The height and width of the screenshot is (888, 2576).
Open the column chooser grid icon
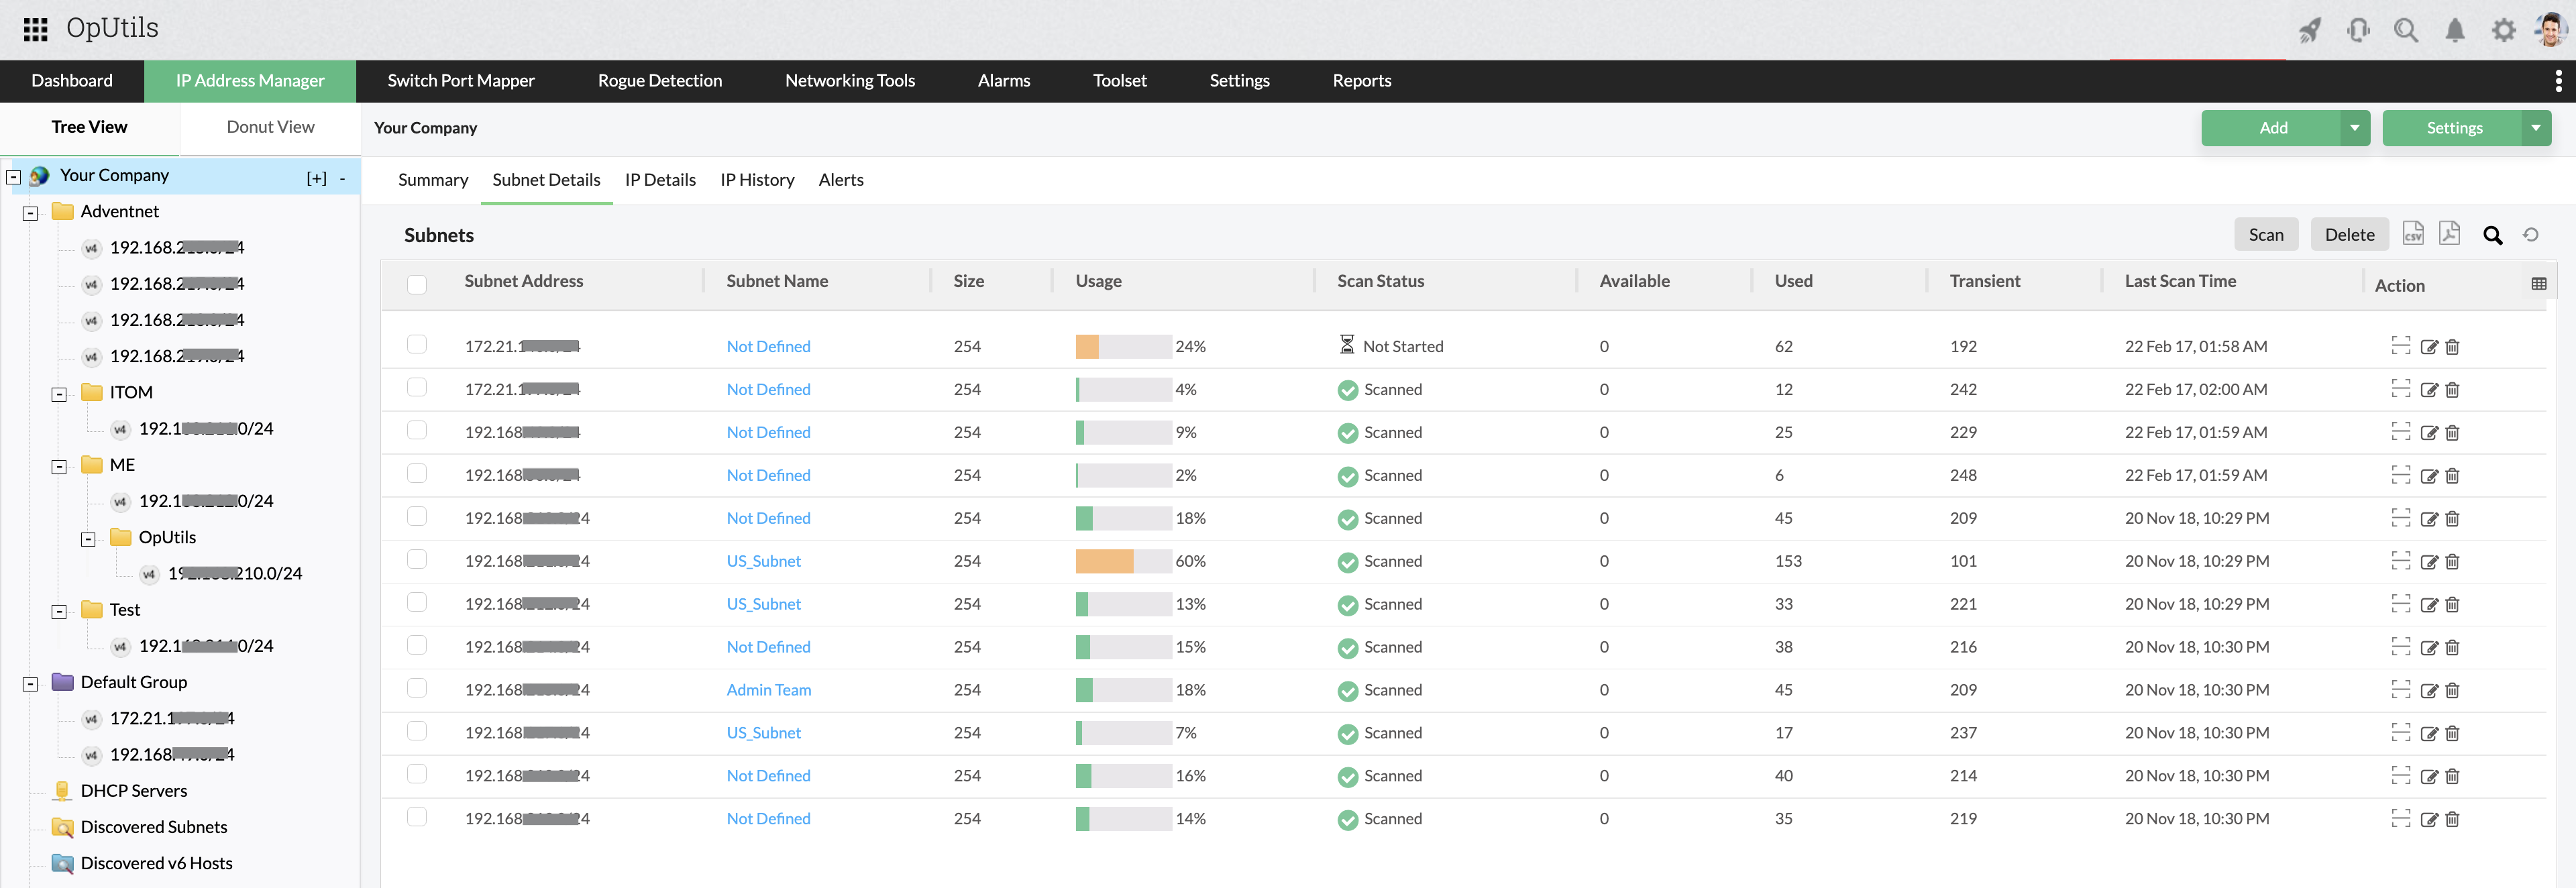pyautogui.click(x=2538, y=284)
